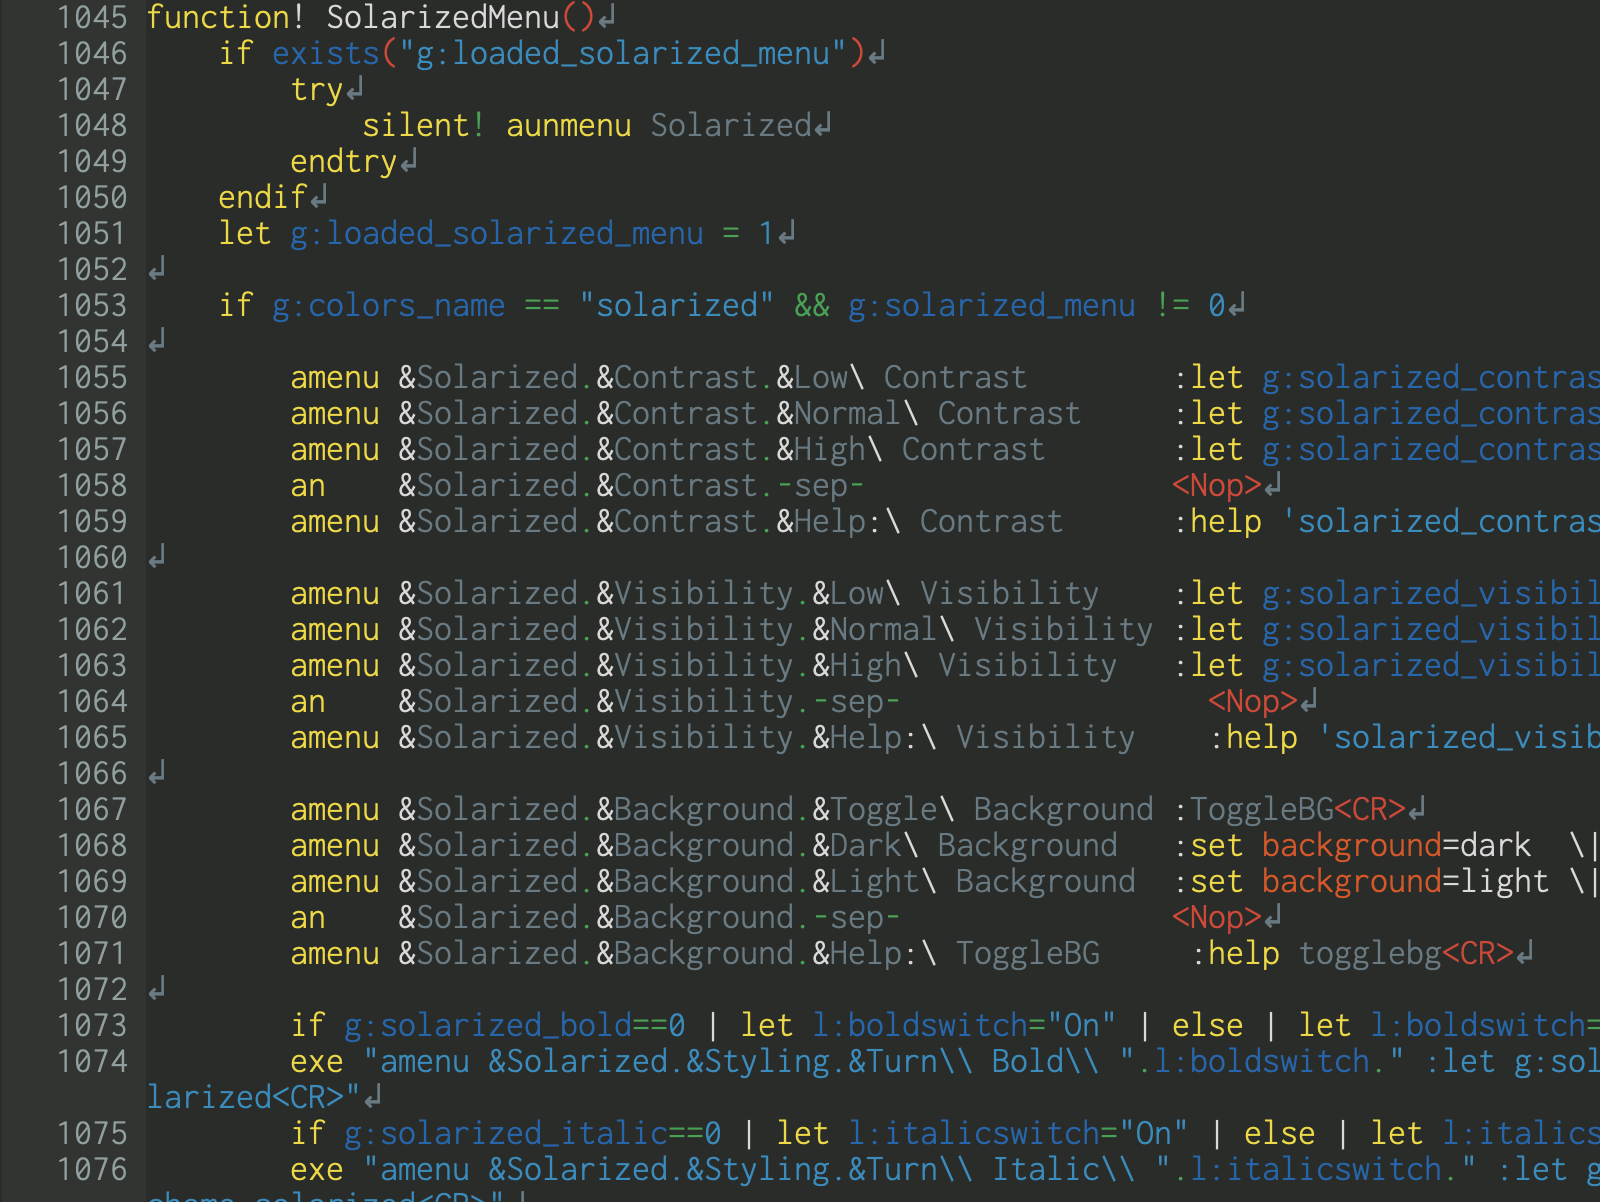The width and height of the screenshot is (1600, 1202).
Task: Click the silent! keyword on line 1048
Action: point(425,125)
